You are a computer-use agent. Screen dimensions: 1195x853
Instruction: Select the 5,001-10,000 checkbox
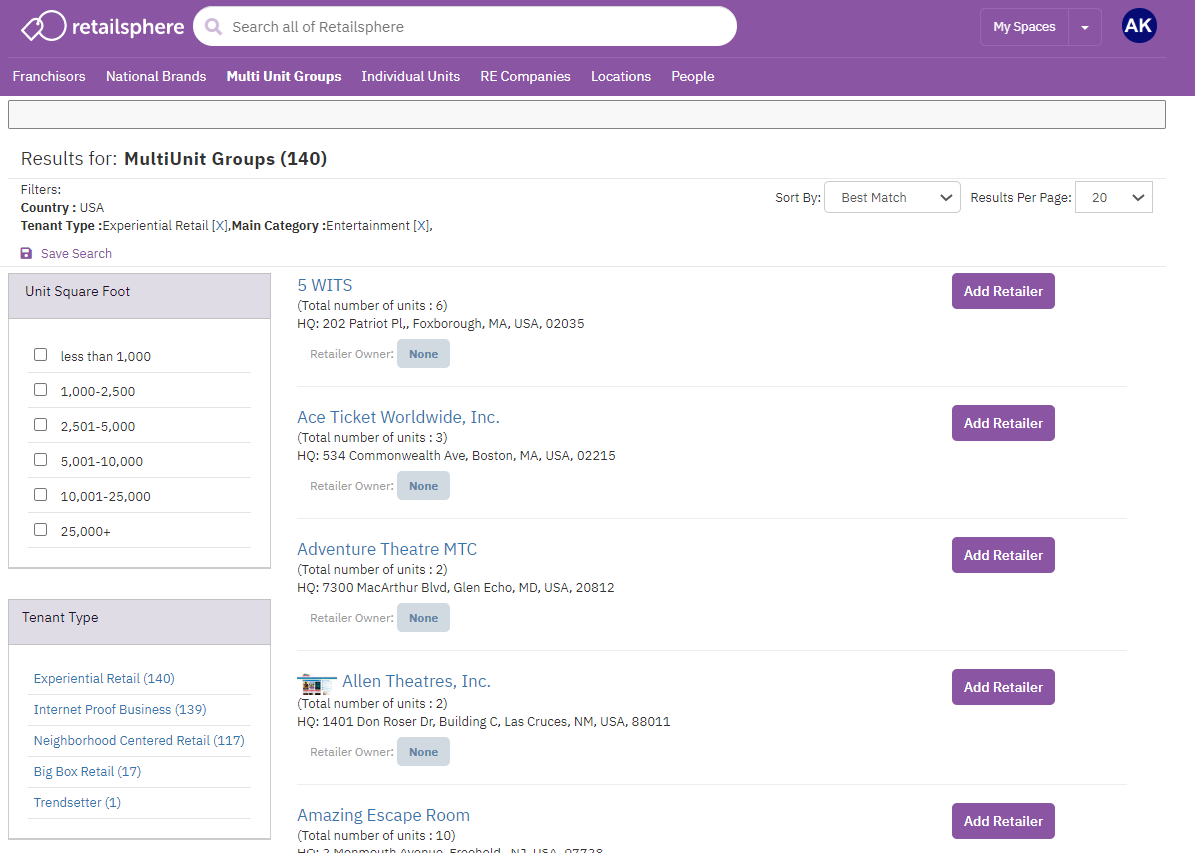[40, 460]
